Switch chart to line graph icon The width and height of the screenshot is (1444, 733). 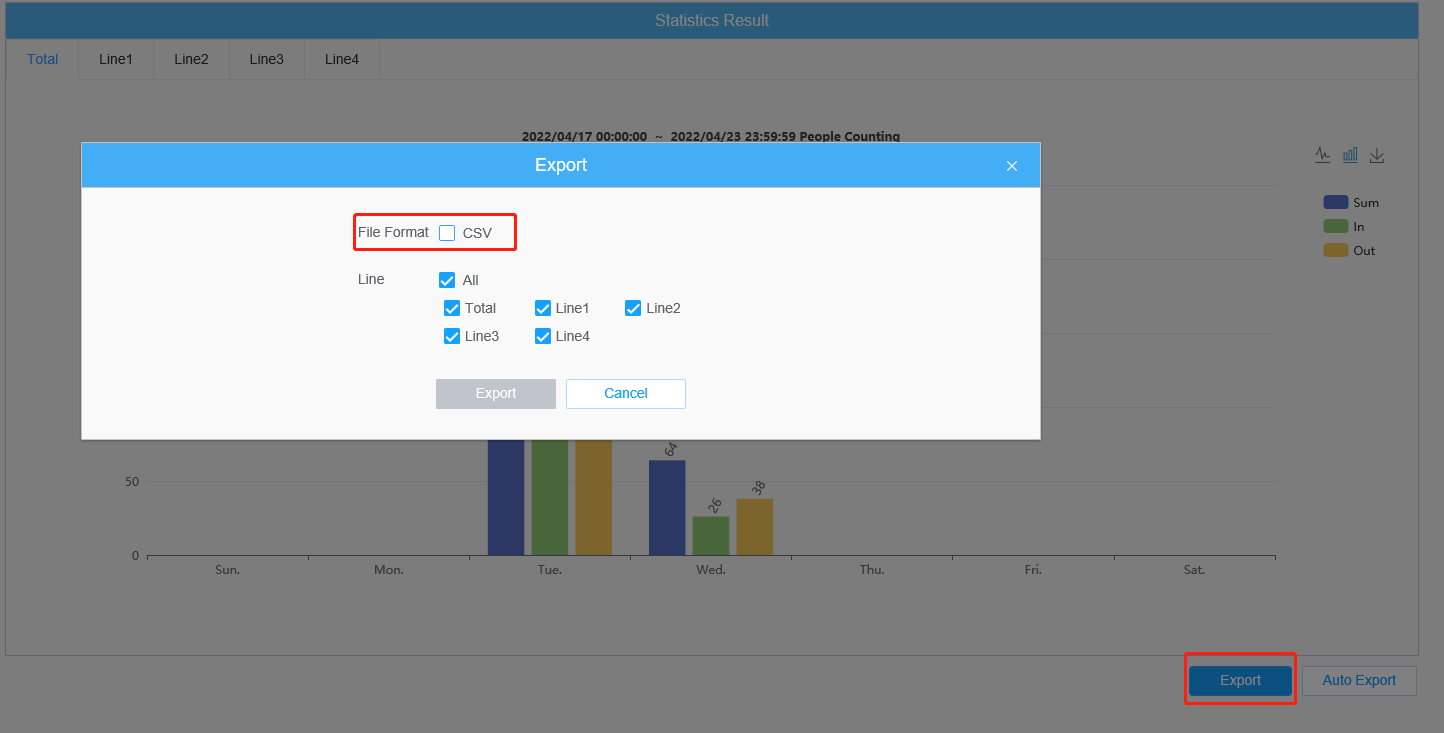(x=1323, y=155)
